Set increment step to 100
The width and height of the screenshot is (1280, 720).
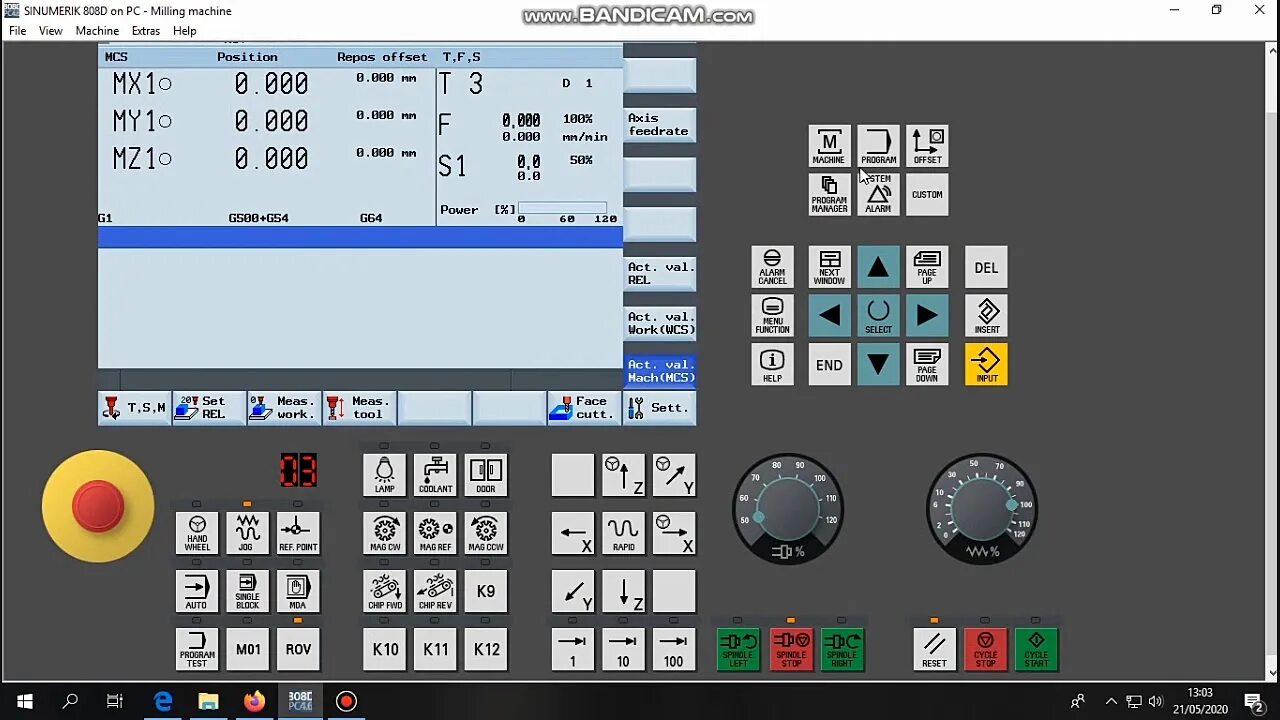(674, 649)
